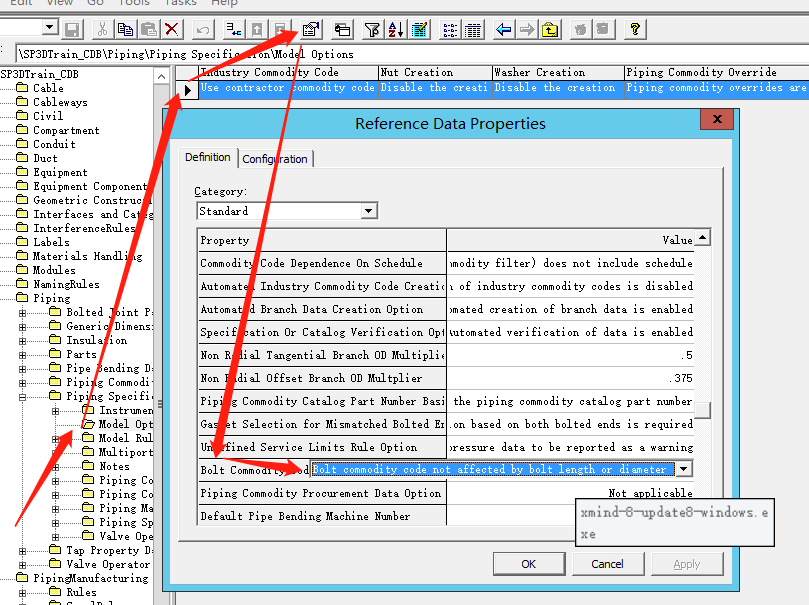Click the Washer Creation column header
This screenshot has height=605, width=809.
(x=558, y=72)
